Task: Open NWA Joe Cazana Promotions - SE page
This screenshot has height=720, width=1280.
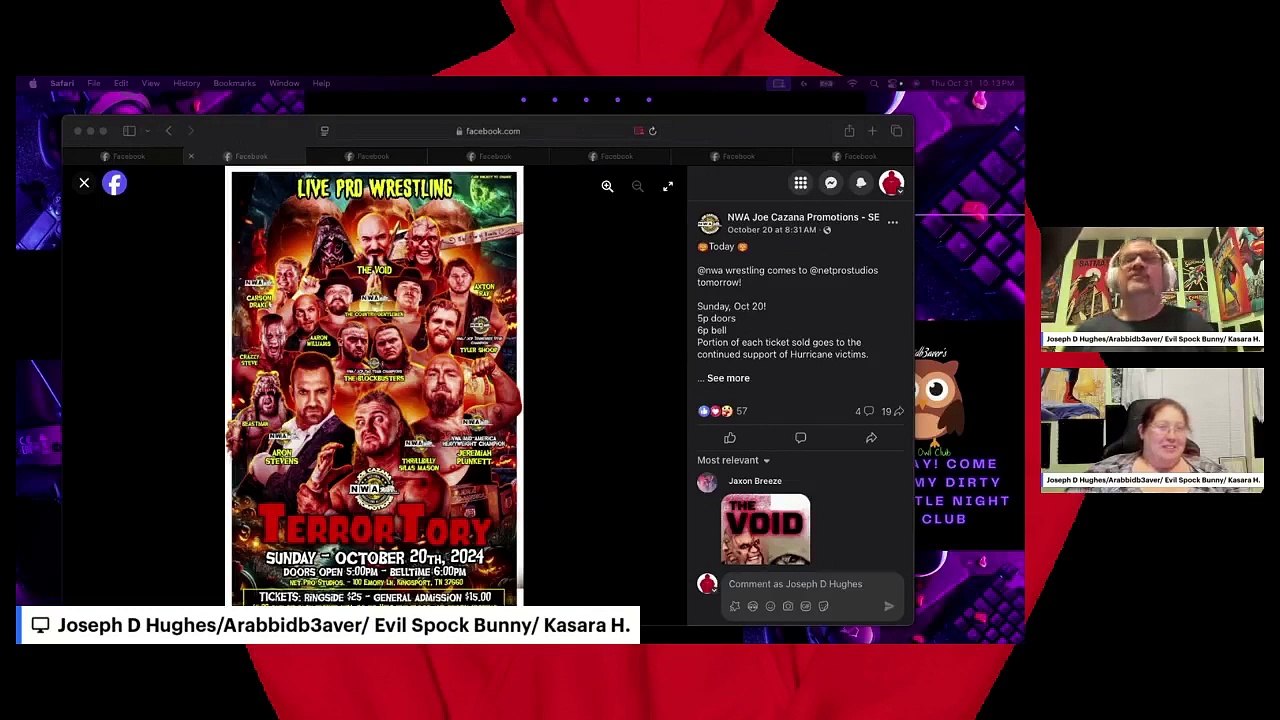Action: 803,217
